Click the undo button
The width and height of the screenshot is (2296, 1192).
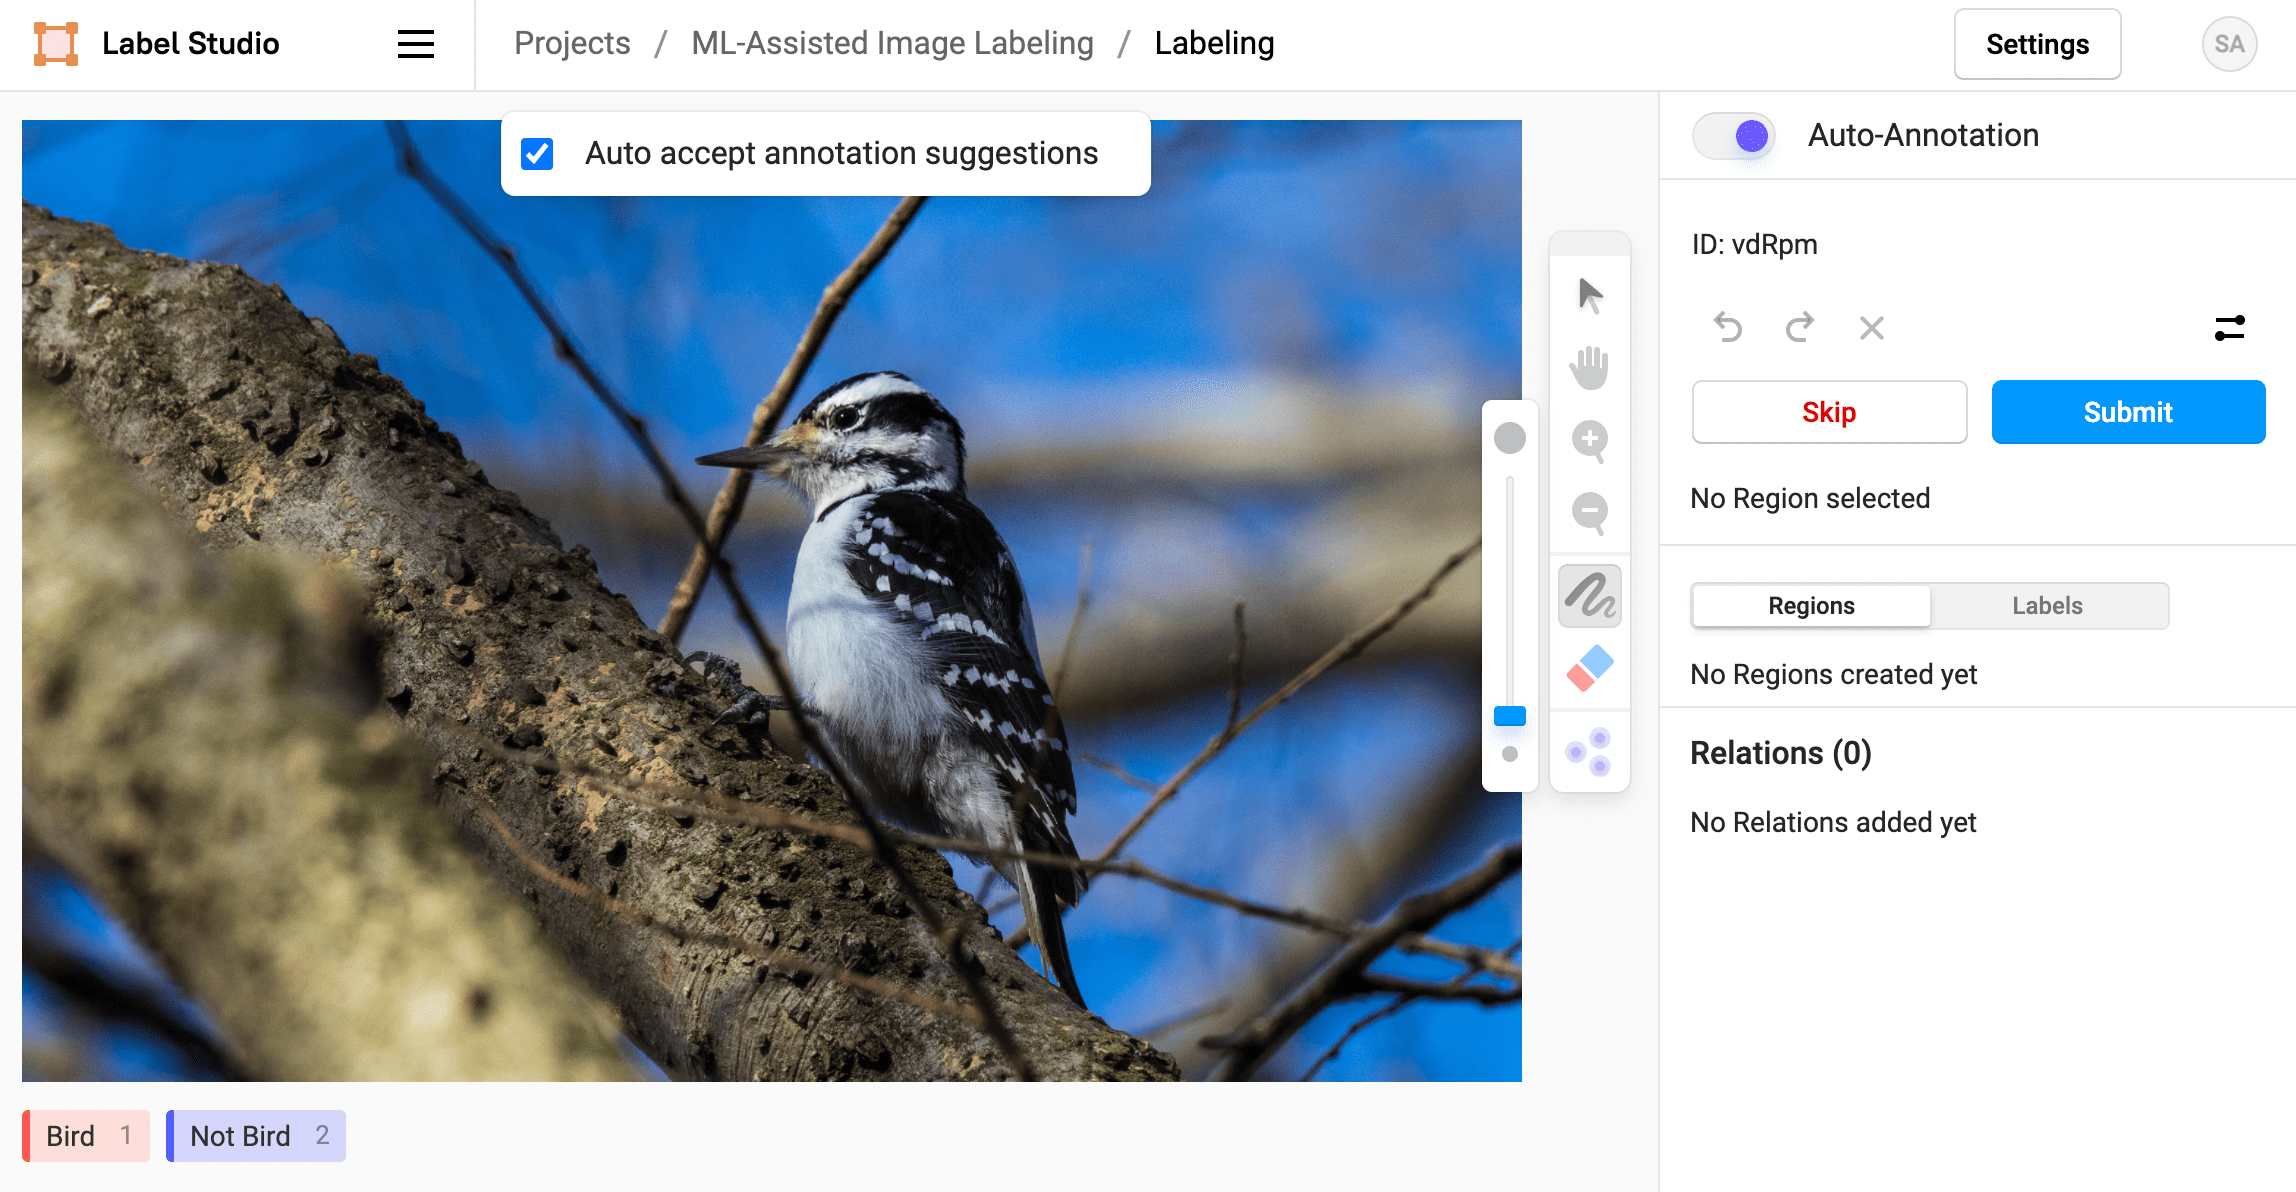[x=1725, y=326]
